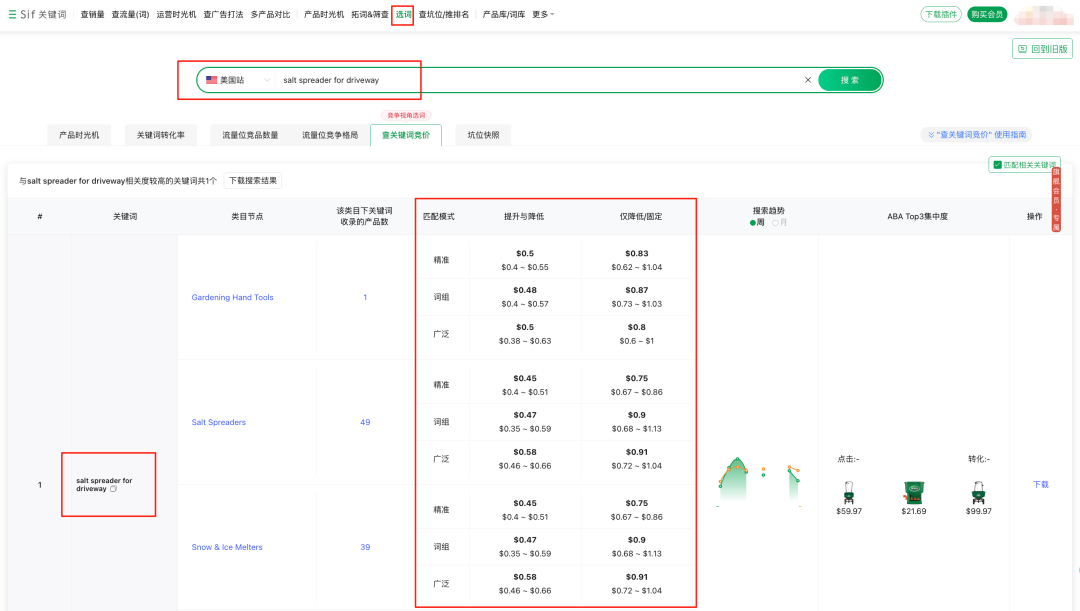
Task: Open the 查销量 menu item
Action: [92, 14]
